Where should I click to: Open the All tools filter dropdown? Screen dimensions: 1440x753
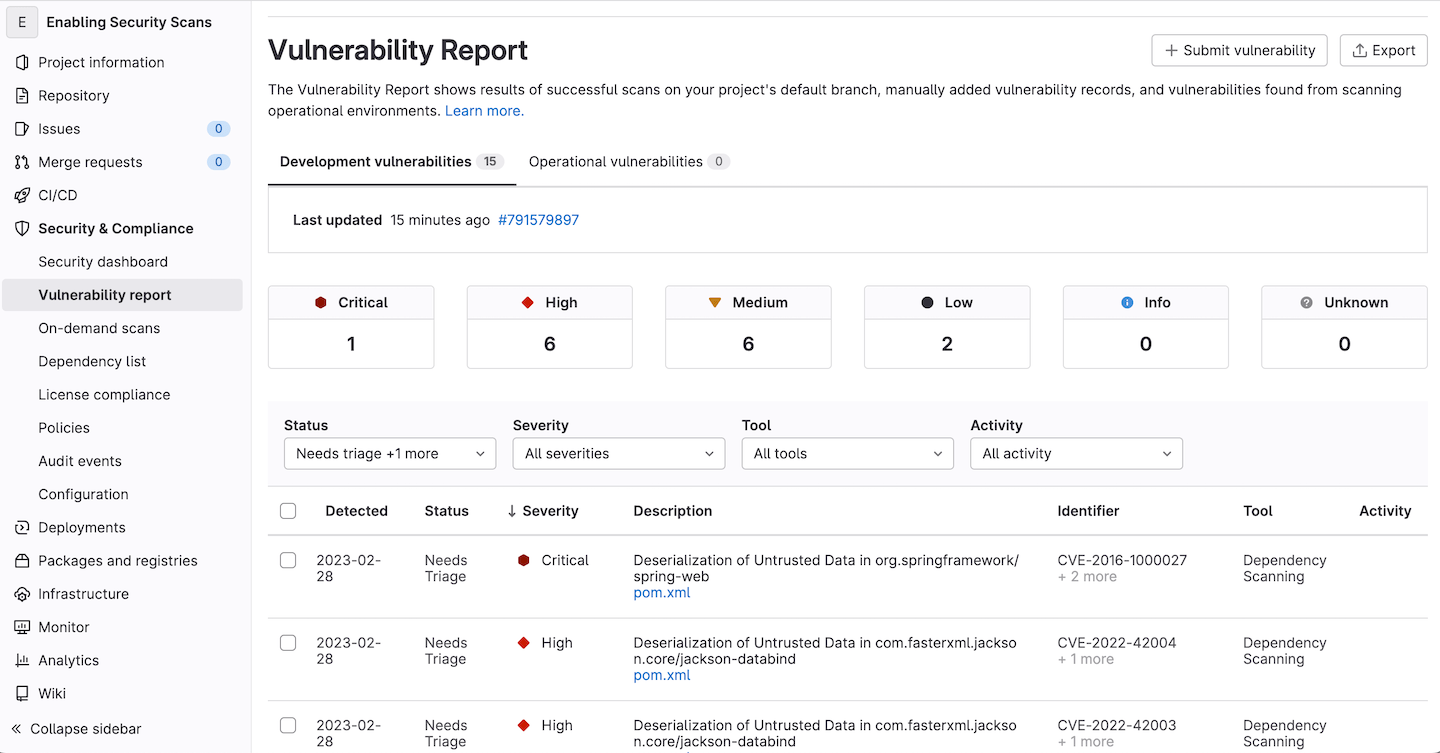pyautogui.click(x=847, y=454)
